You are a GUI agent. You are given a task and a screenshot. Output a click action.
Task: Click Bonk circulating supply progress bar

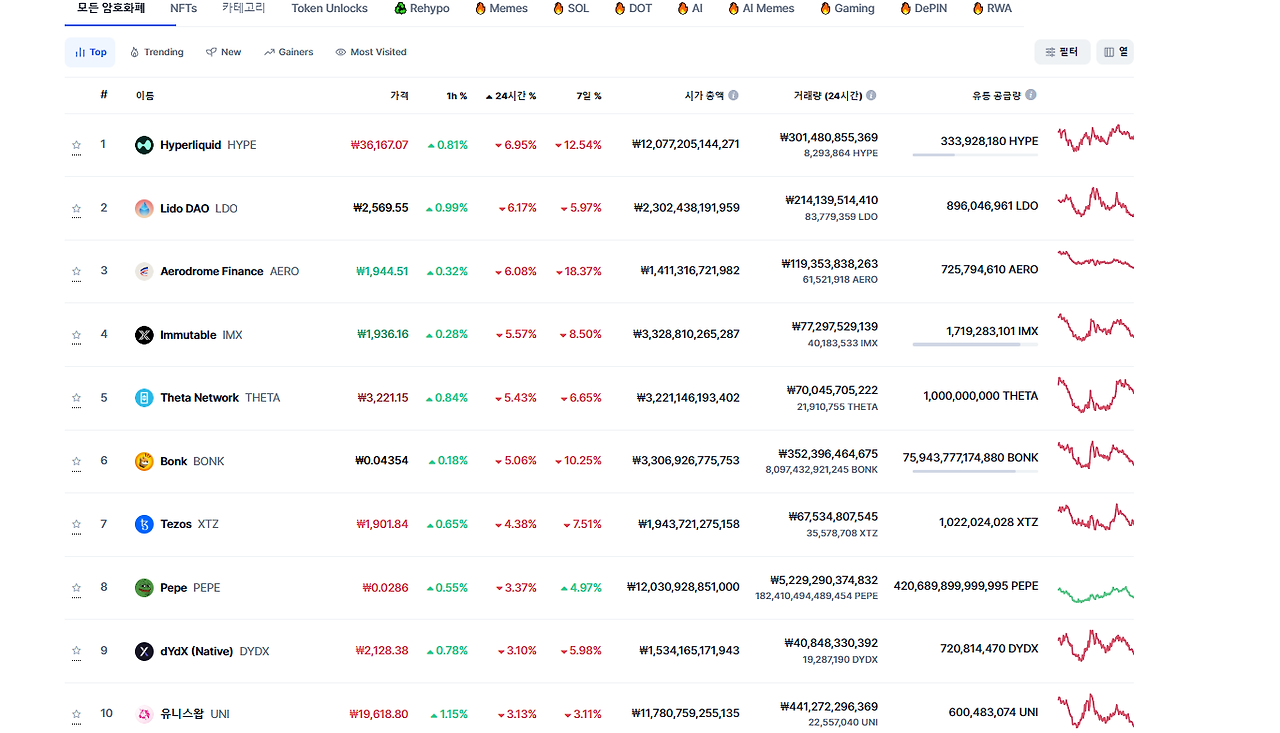pos(975,471)
